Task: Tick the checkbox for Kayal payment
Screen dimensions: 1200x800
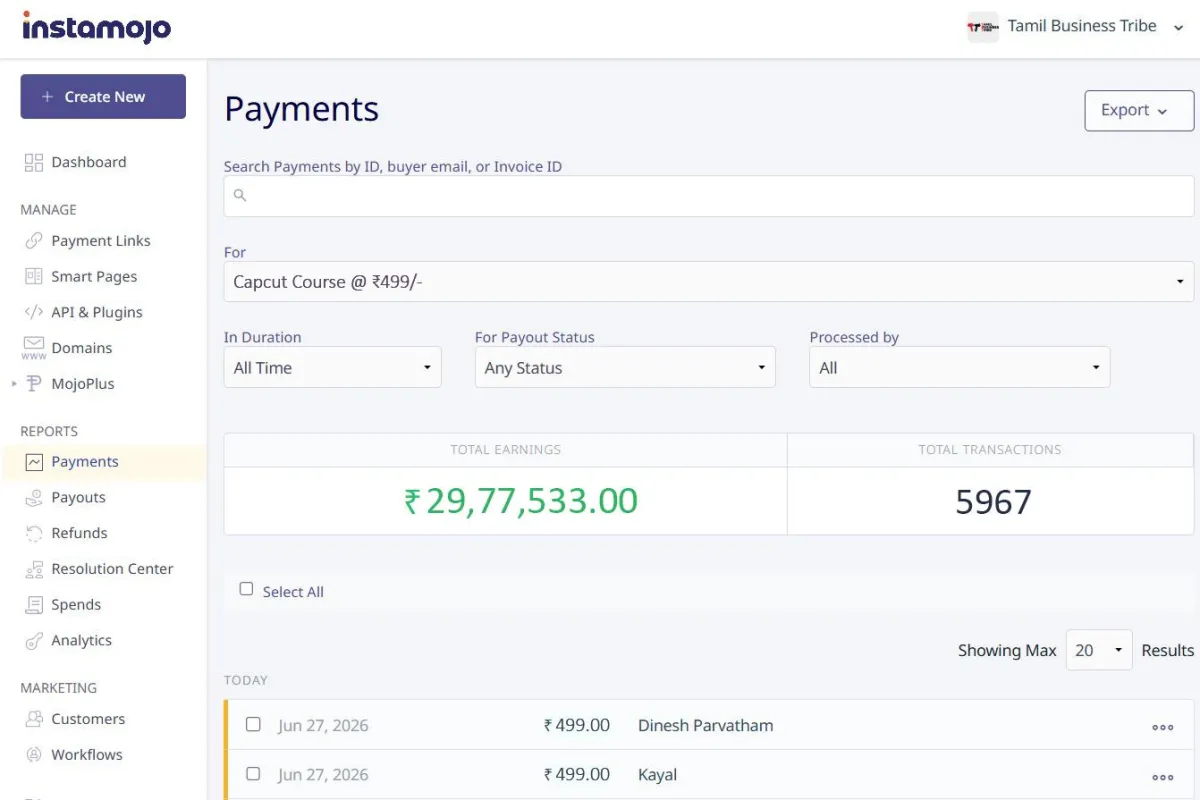Action: pyautogui.click(x=253, y=774)
